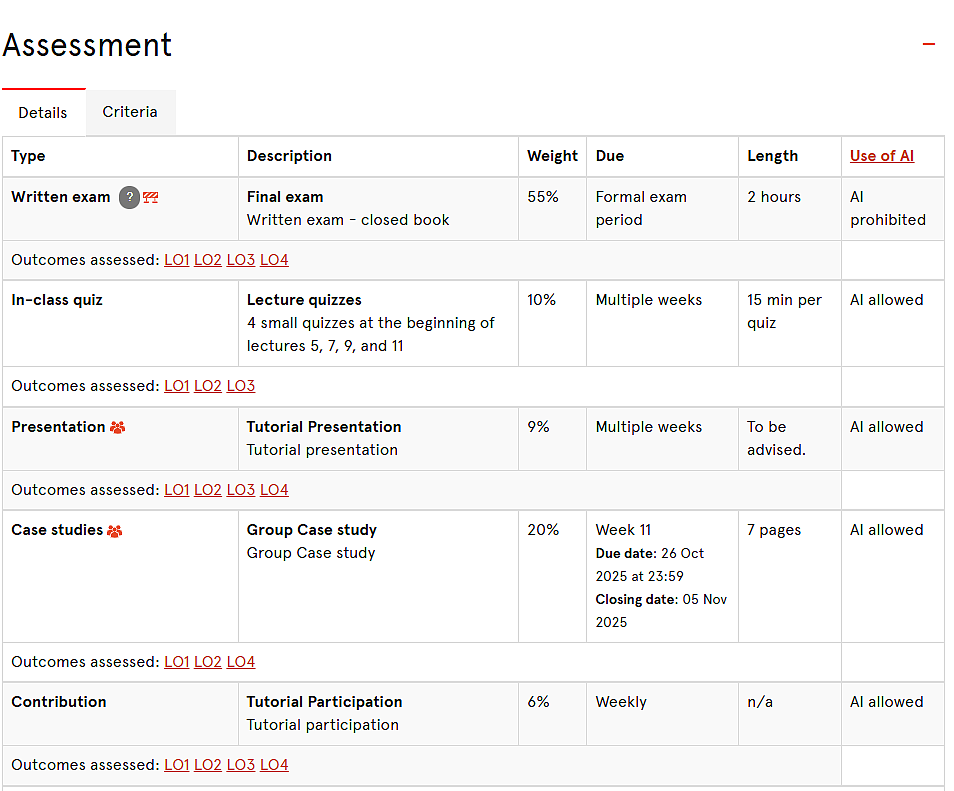
Task: Click the group icon next to Case studies
Action: tap(114, 531)
